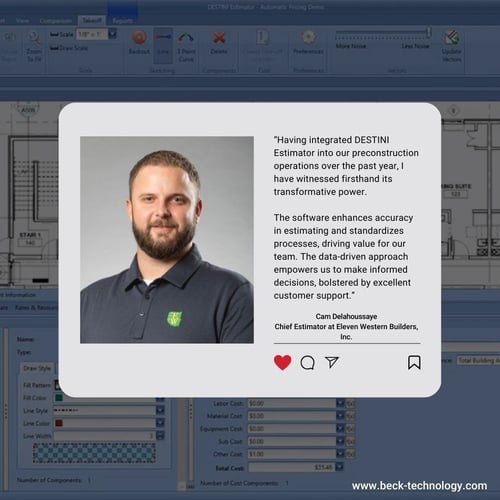This screenshot has height=500, width=500.
Task: Click the Update Vectors icon
Action: click(x=452, y=38)
